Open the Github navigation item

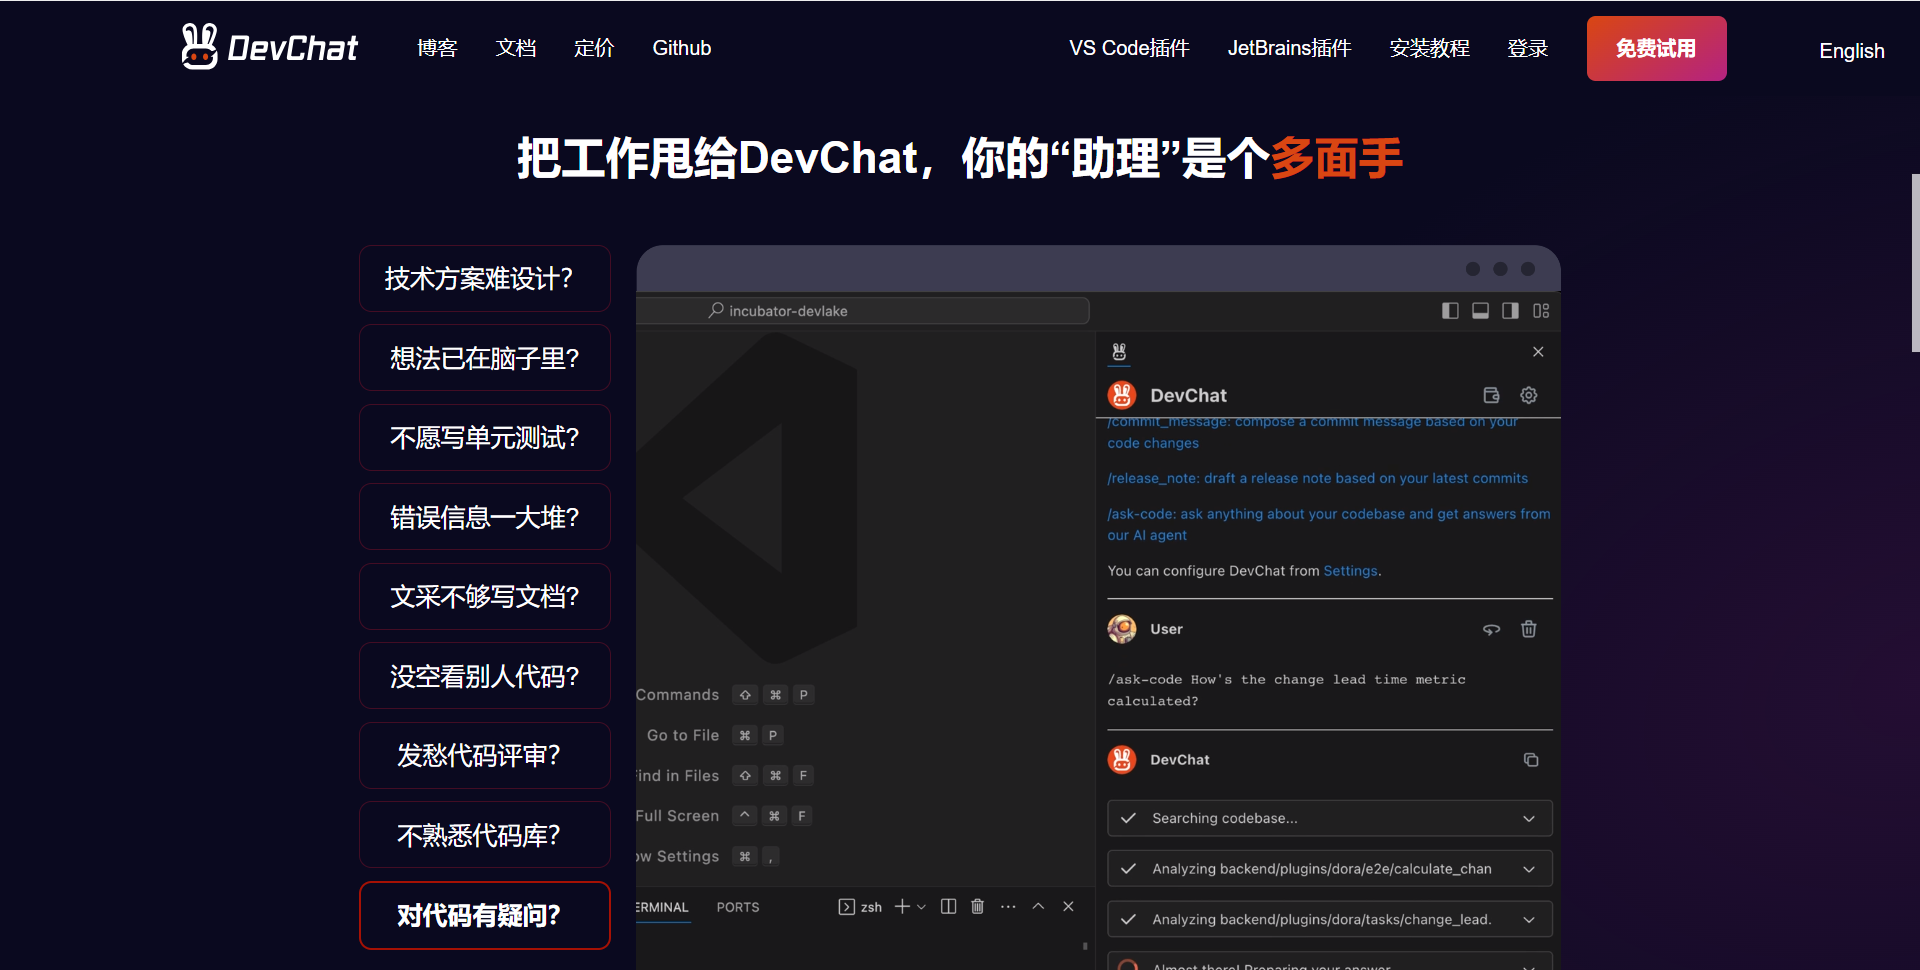(x=681, y=47)
